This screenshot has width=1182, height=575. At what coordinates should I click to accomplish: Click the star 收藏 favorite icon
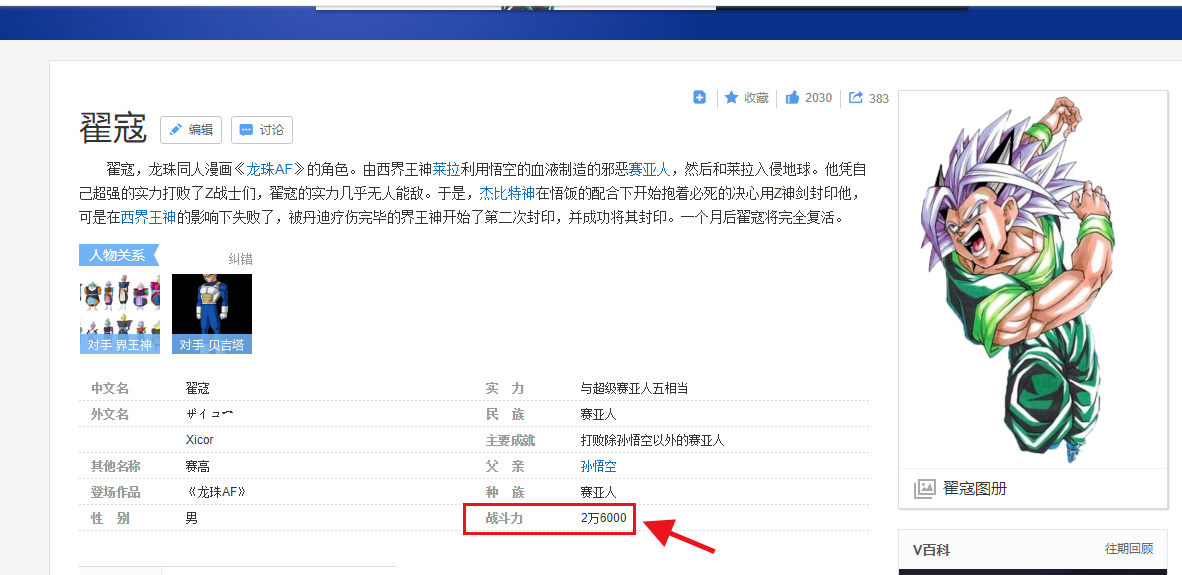(731, 97)
